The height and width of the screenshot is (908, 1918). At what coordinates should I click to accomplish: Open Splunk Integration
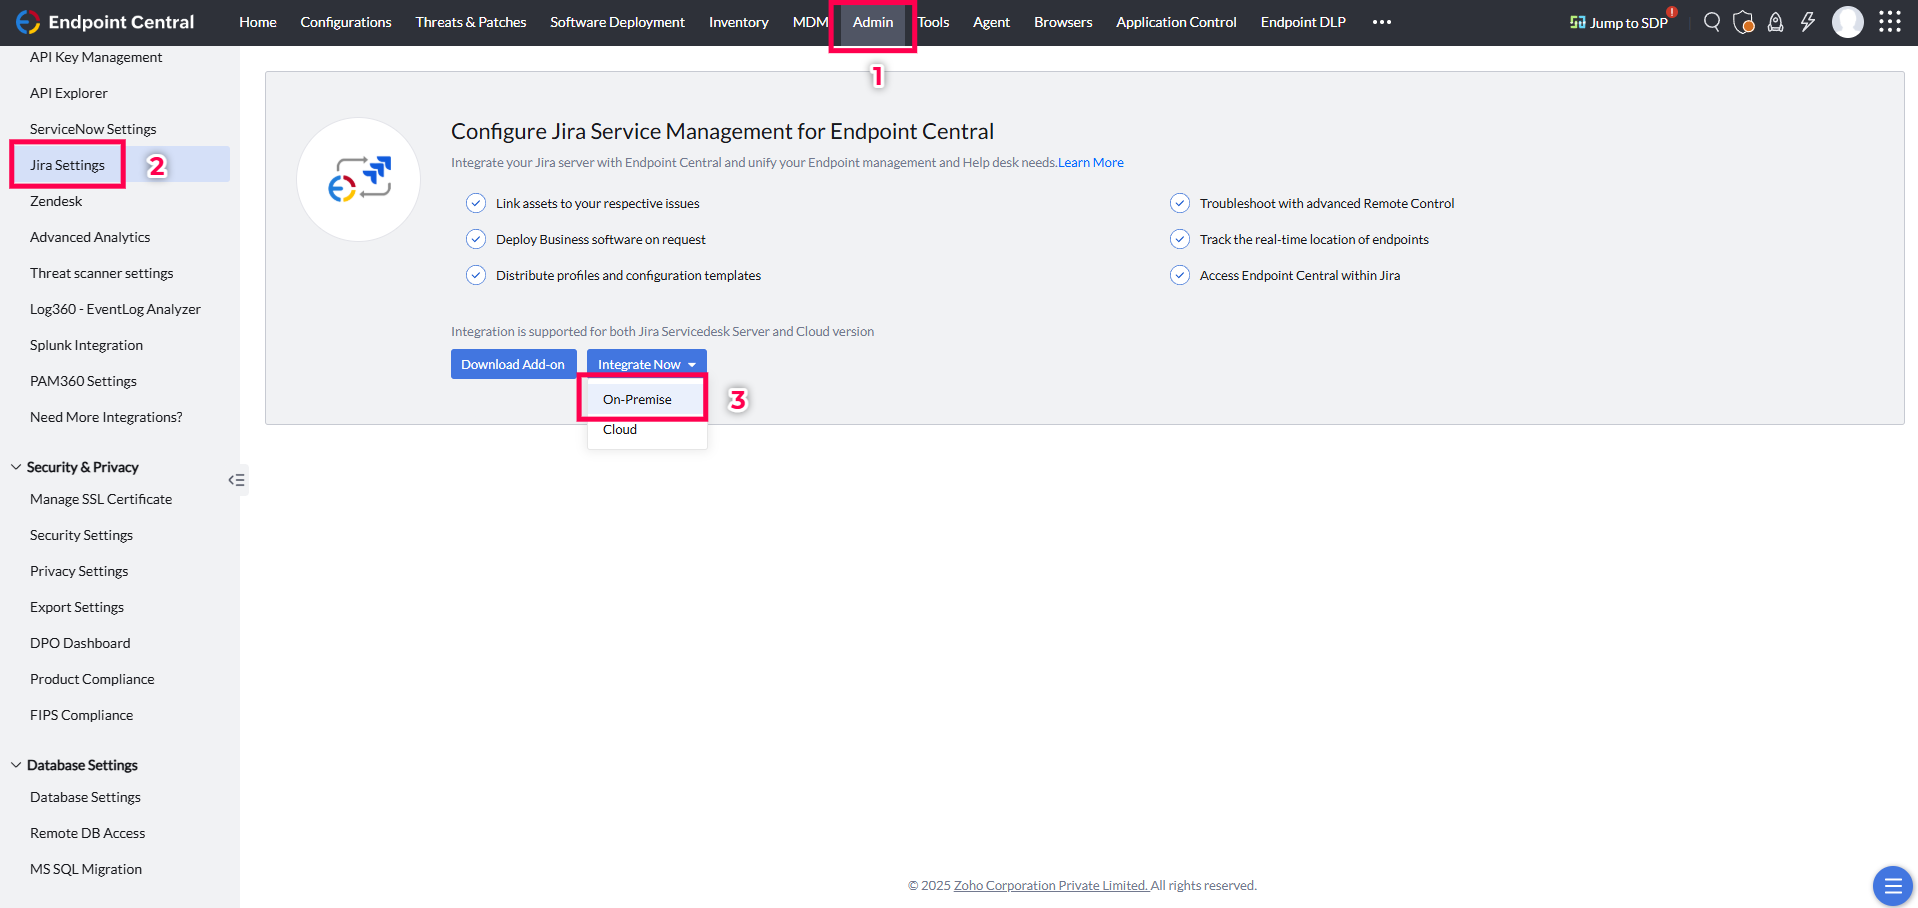[86, 345]
